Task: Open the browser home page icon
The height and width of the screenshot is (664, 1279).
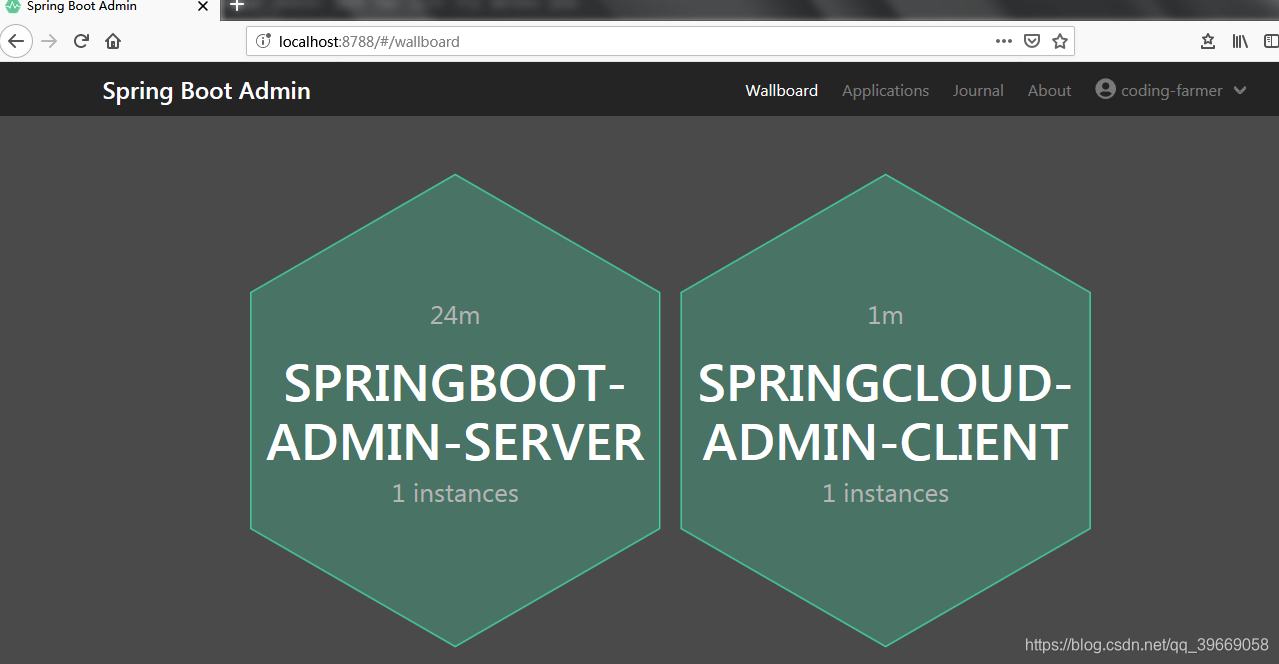Action: click(113, 41)
